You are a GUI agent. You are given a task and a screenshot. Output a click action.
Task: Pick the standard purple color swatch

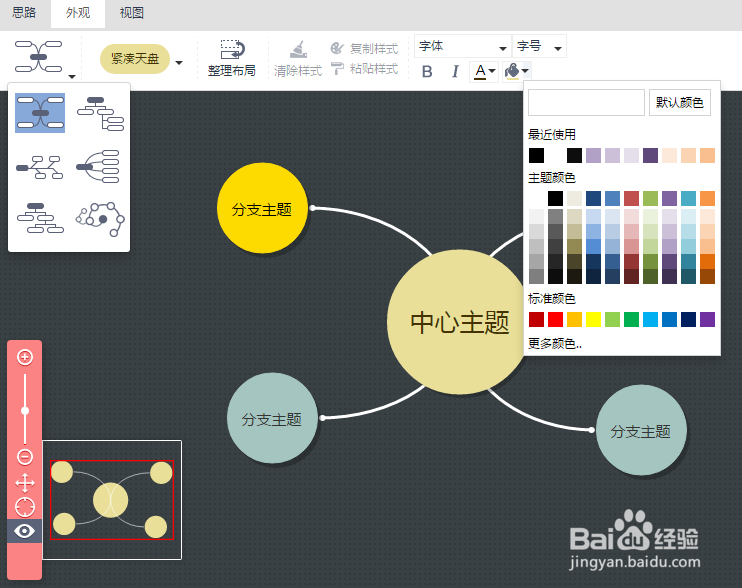(x=707, y=319)
